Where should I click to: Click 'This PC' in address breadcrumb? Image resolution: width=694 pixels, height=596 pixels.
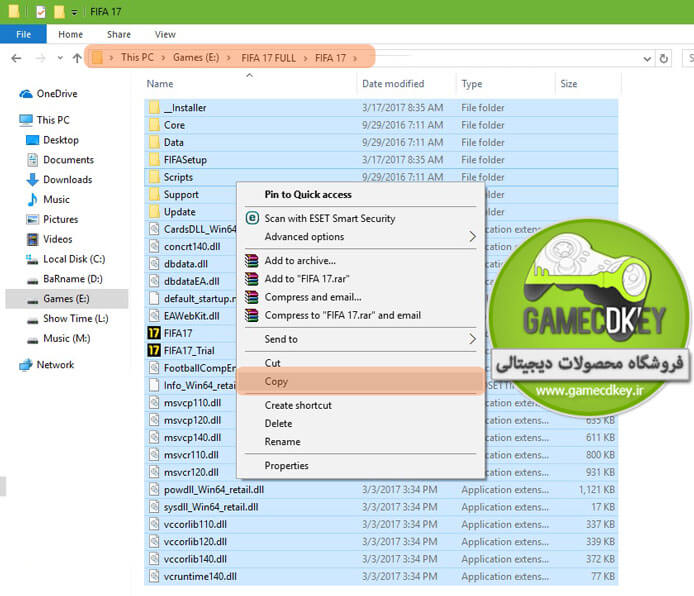[x=137, y=58]
